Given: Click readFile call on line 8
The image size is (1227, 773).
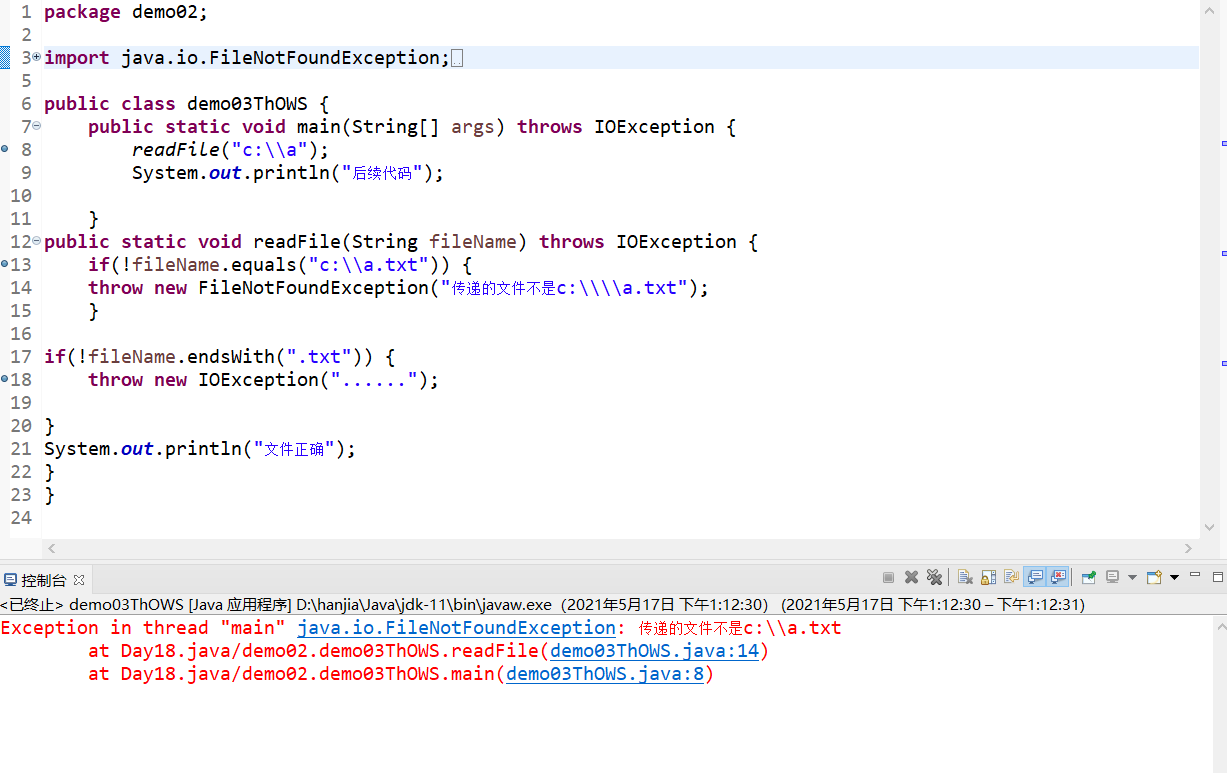Looking at the screenshot, I should click(x=230, y=150).
